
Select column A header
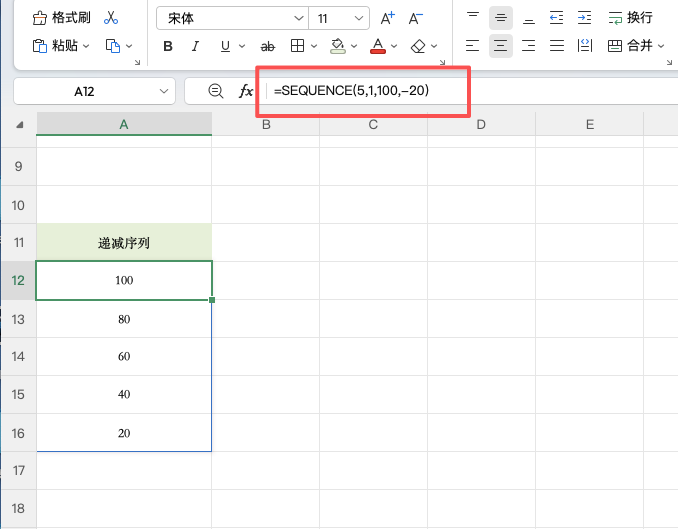124,125
